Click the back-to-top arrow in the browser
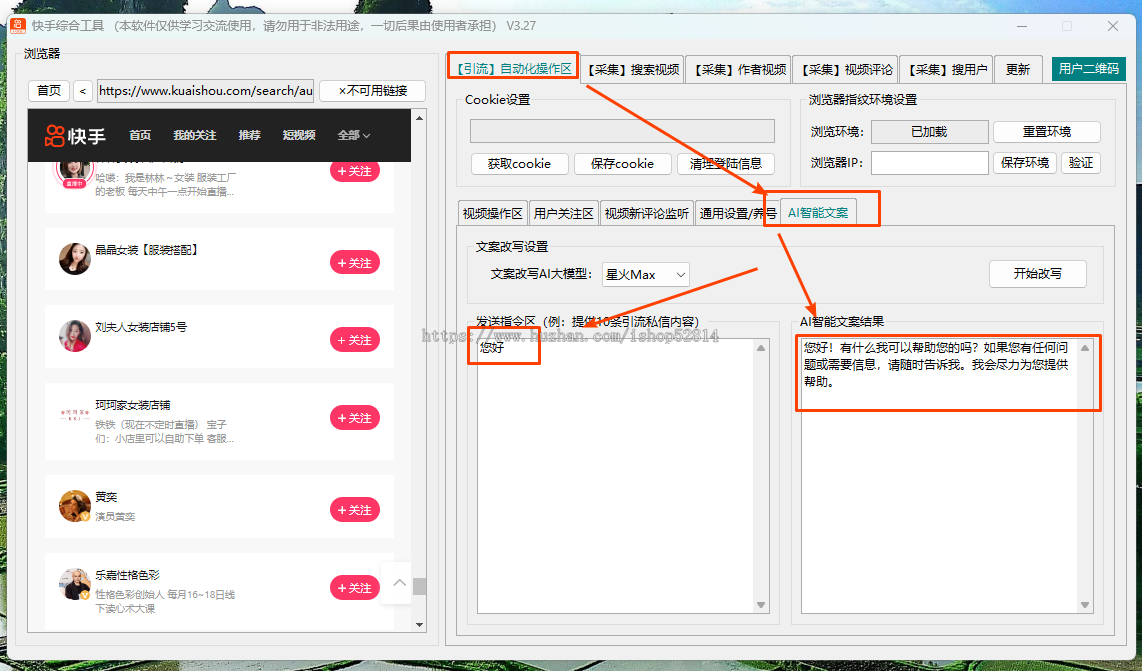This screenshot has width=1142, height=671. [x=399, y=583]
